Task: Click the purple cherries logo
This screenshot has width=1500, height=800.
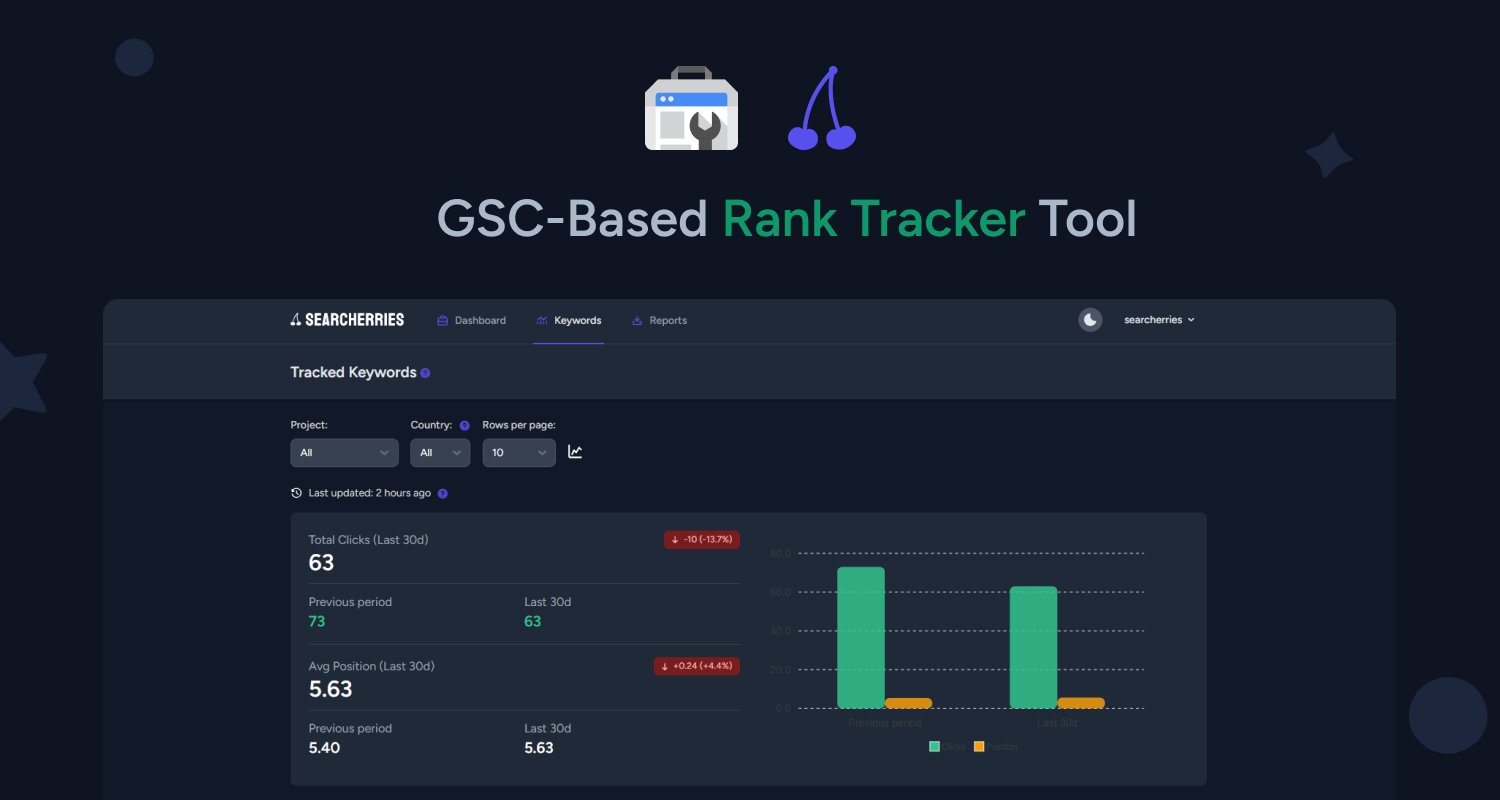Action: tap(822, 108)
